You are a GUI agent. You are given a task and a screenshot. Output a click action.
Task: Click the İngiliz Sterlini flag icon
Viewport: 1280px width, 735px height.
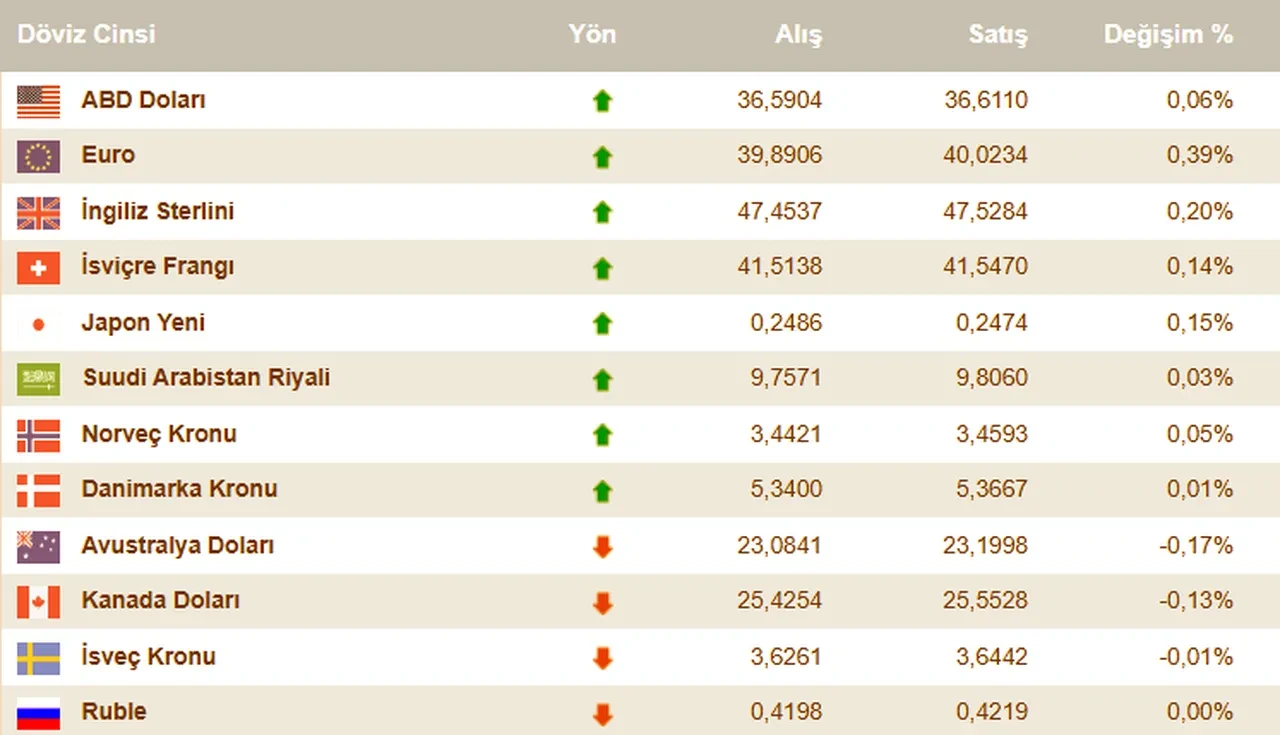[38, 212]
